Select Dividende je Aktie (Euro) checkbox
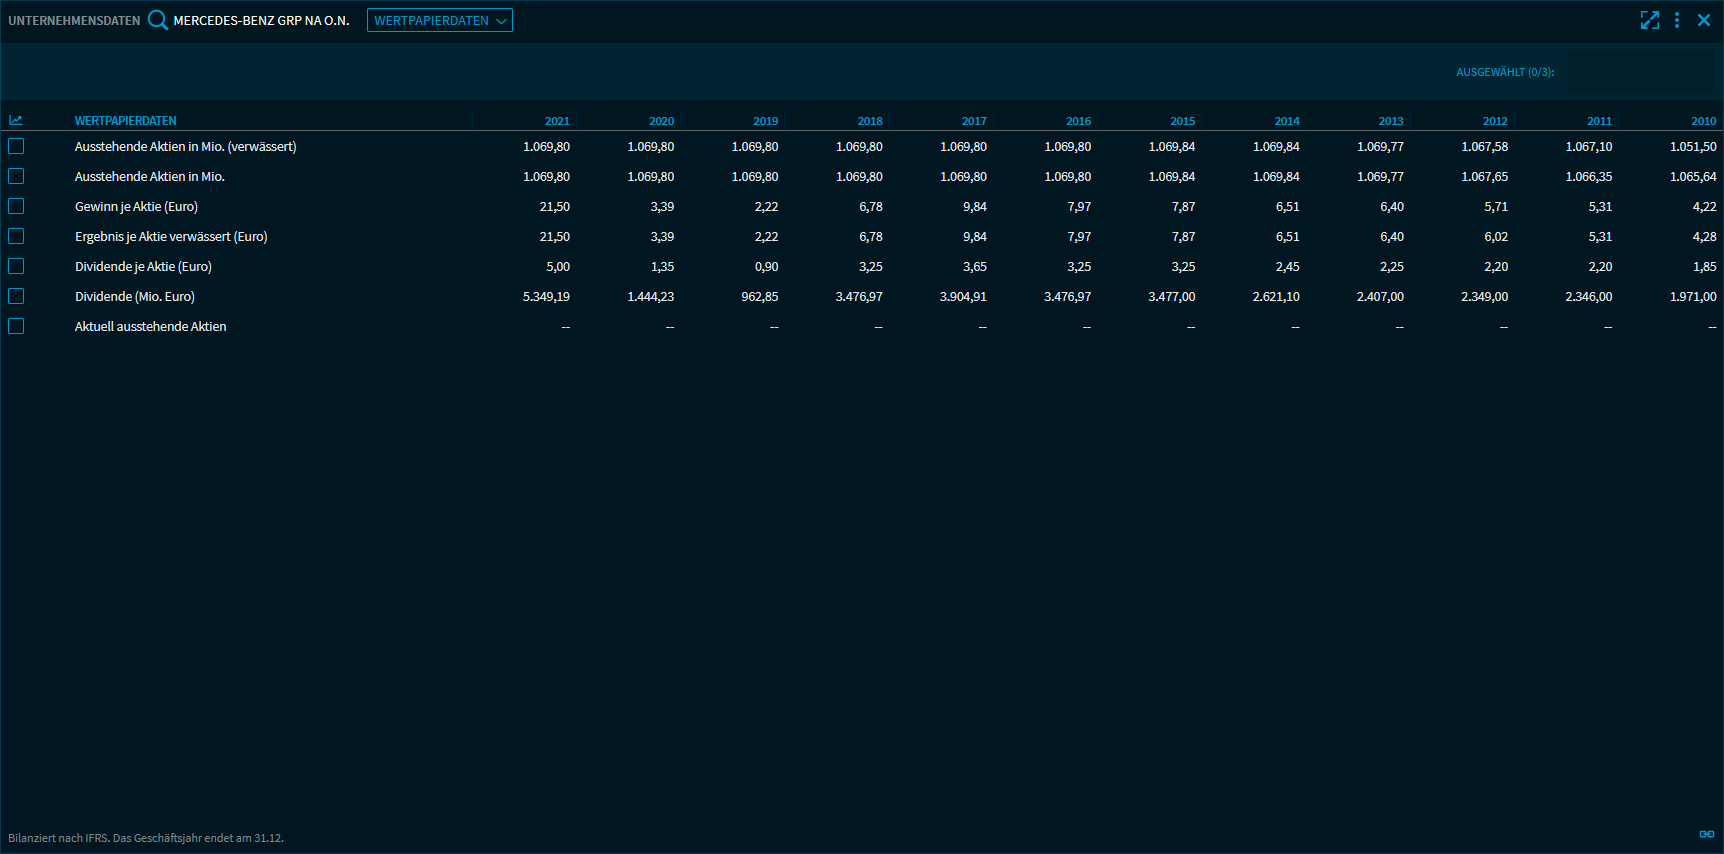Image resolution: width=1724 pixels, height=854 pixels. 16,267
